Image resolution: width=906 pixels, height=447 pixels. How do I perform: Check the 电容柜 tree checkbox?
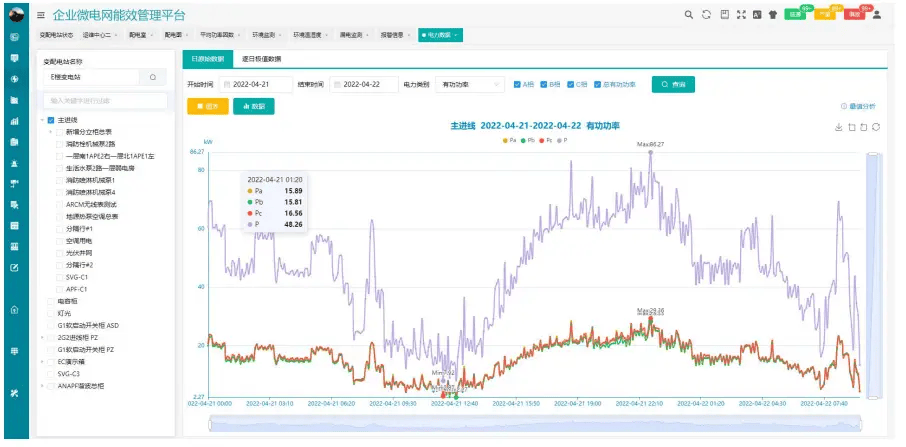click(x=51, y=300)
